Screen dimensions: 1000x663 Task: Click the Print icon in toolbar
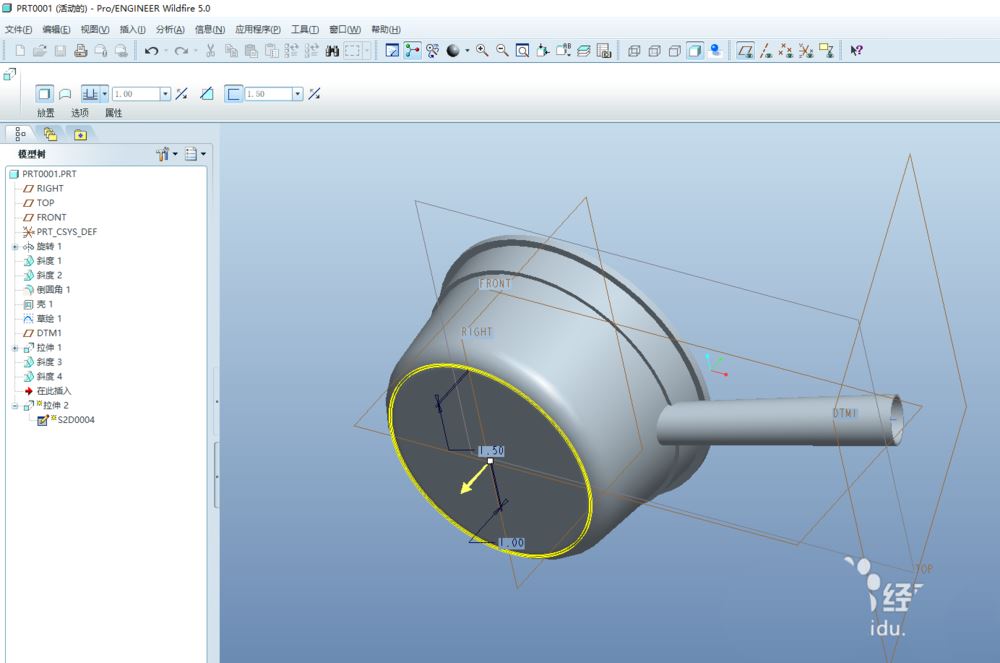pos(81,50)
